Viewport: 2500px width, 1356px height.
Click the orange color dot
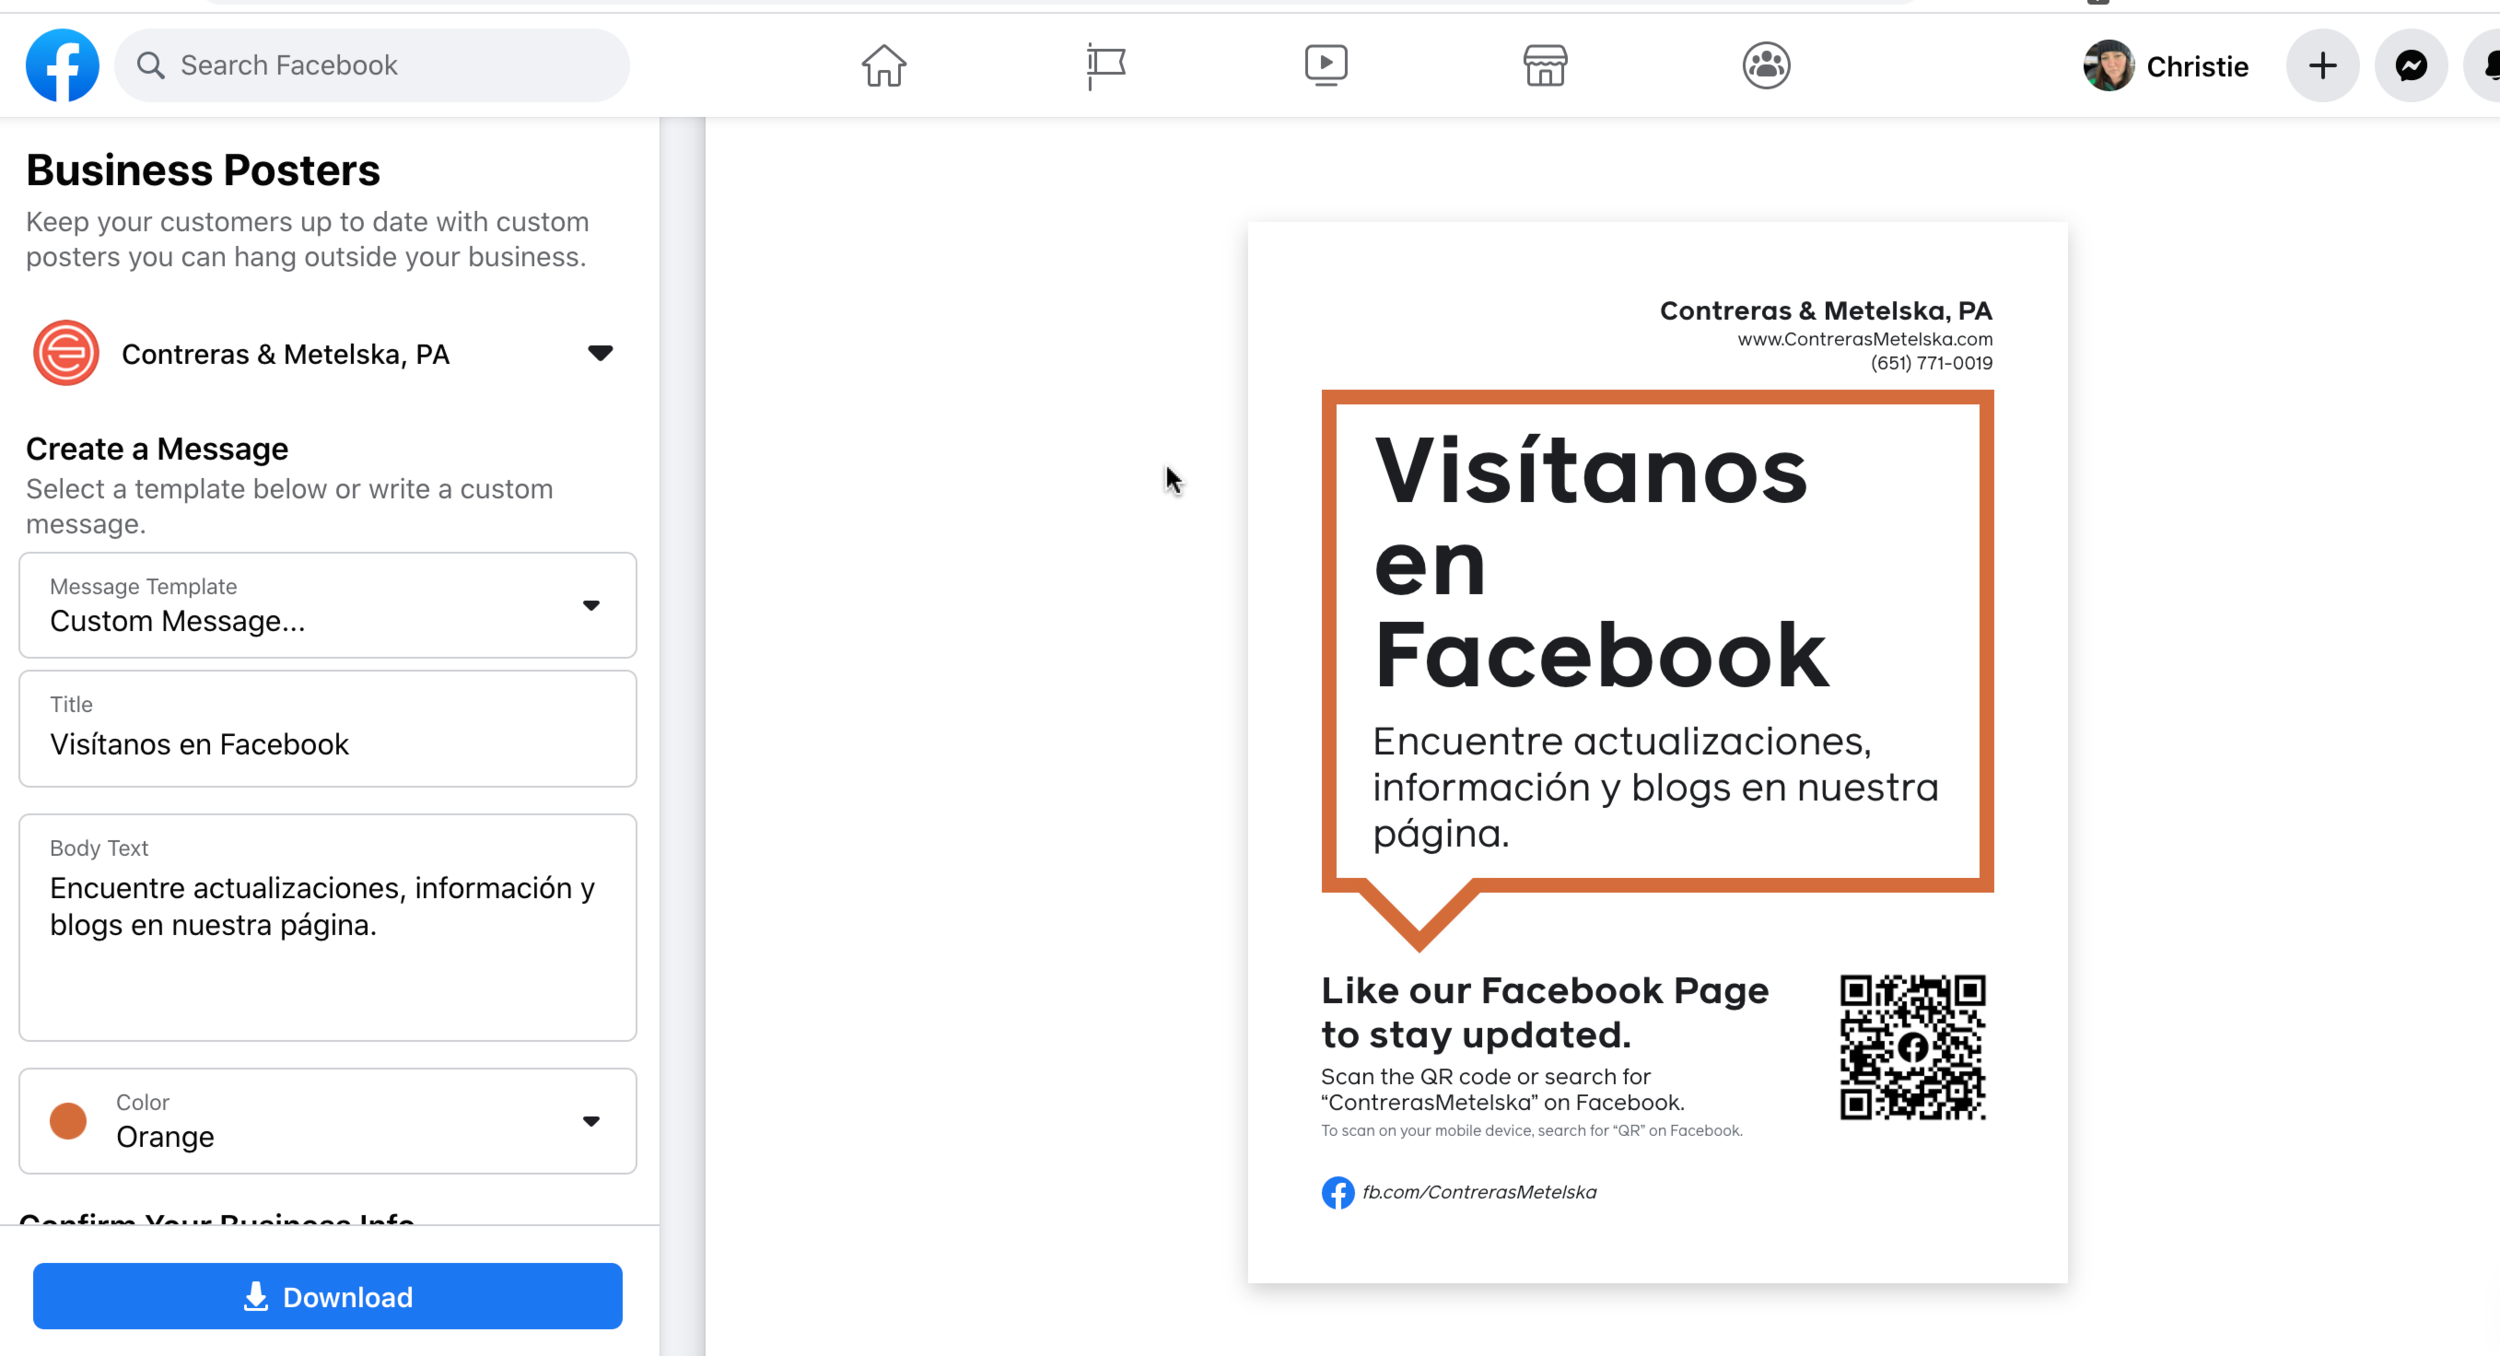tap(68, 1121)
